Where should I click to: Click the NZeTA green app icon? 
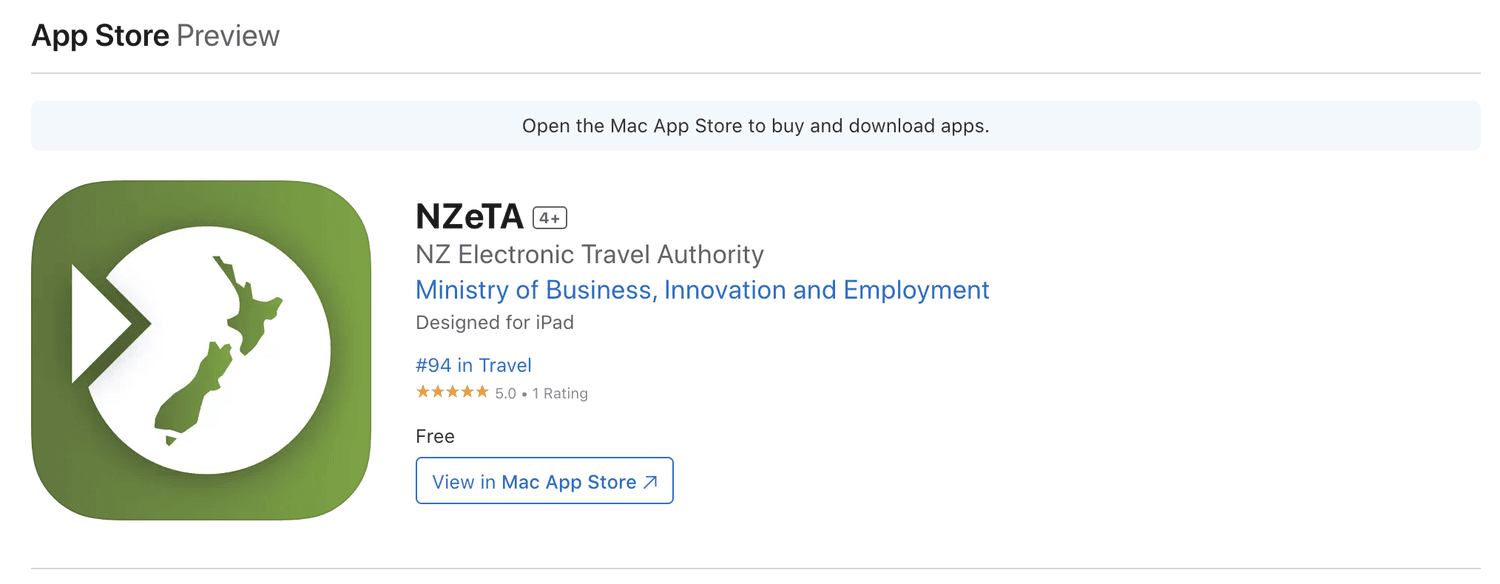[x=201, y=350]
